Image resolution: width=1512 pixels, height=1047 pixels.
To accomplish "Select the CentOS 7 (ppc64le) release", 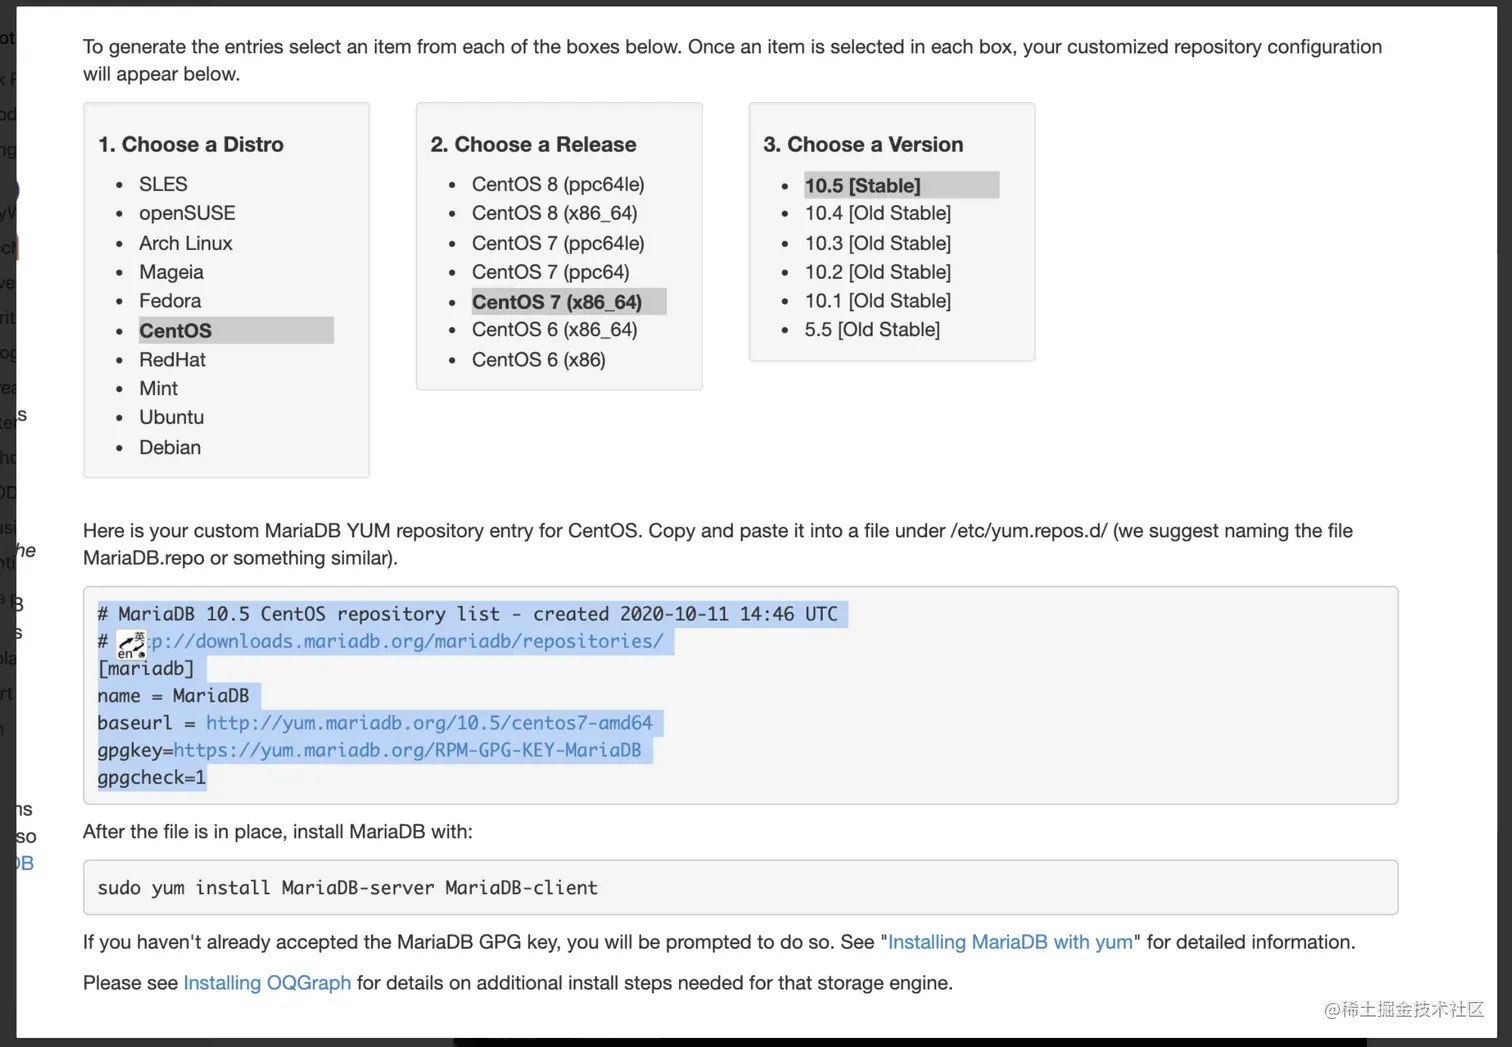I will (x=558, y=243).
